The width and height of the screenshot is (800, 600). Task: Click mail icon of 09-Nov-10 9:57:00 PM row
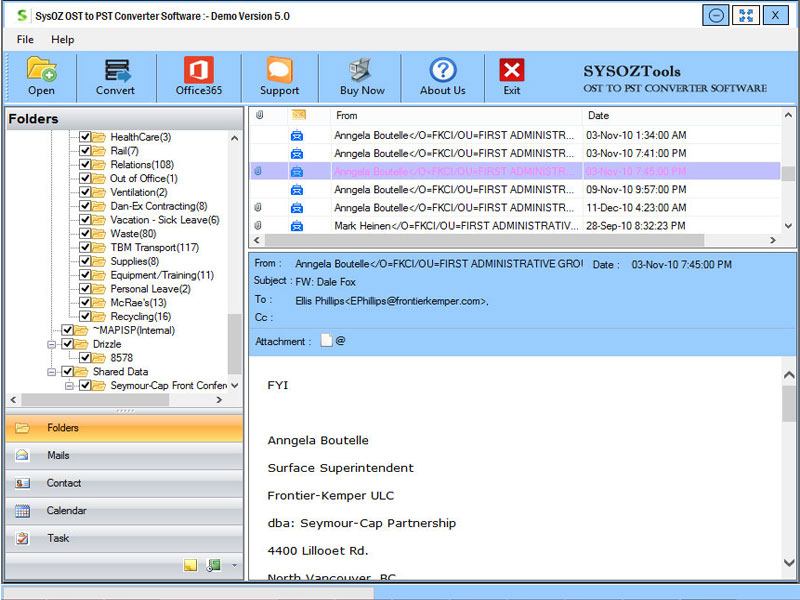(x=297, y=190)
